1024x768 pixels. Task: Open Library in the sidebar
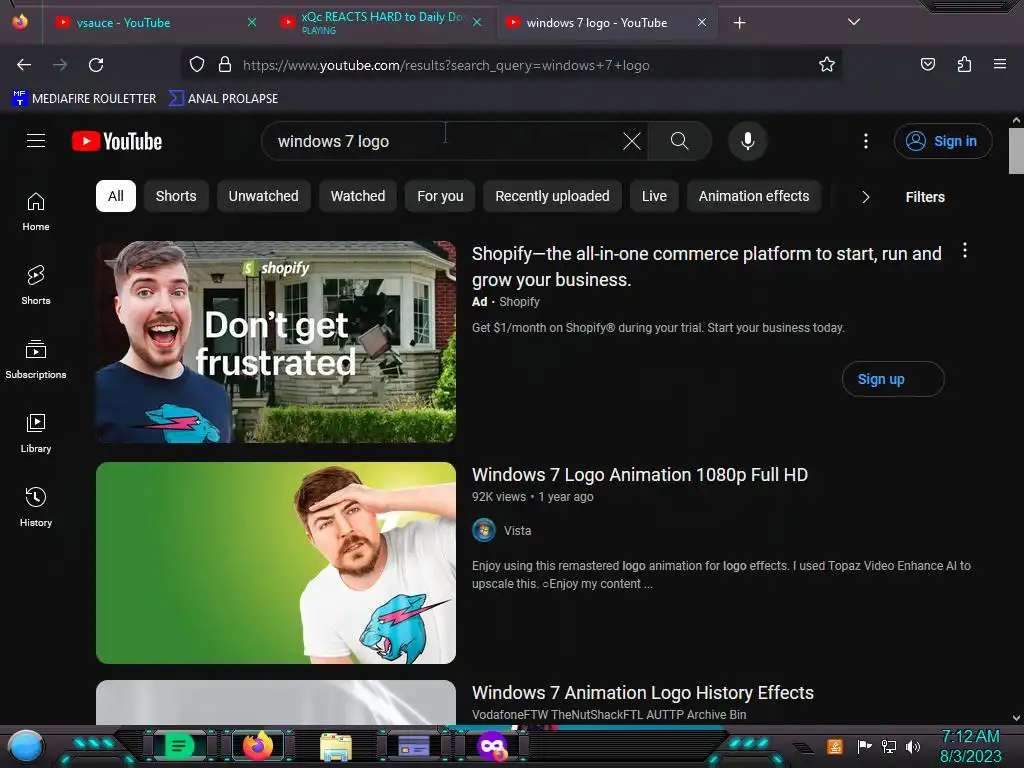[x=36, y=433]
